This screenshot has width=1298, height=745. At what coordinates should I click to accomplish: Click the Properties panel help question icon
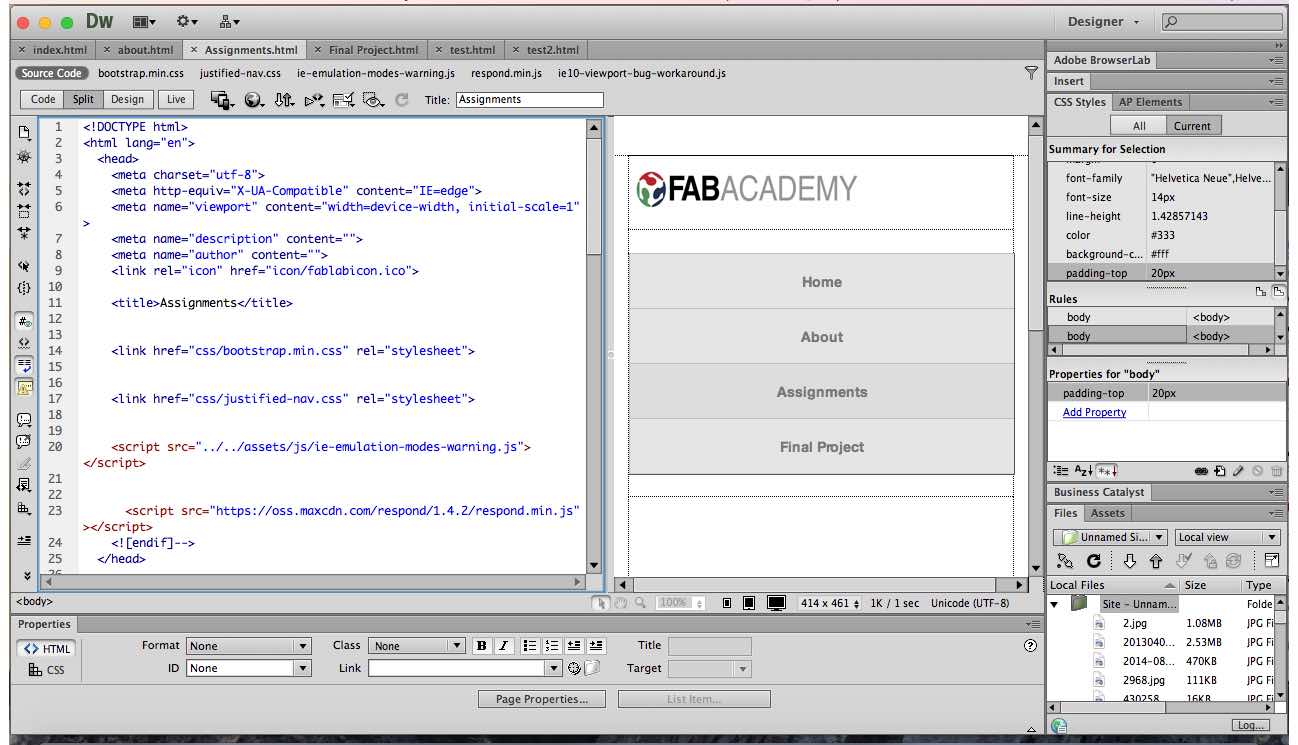[x=1030, y=646]
